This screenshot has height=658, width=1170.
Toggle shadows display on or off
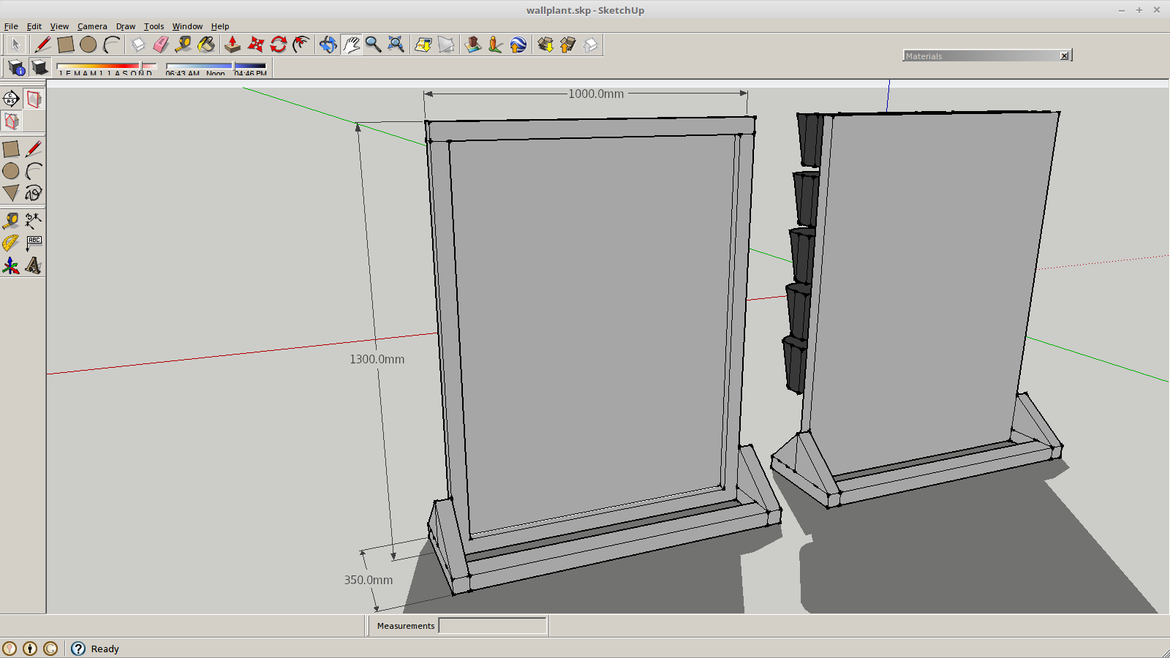(x=40, y=68)
